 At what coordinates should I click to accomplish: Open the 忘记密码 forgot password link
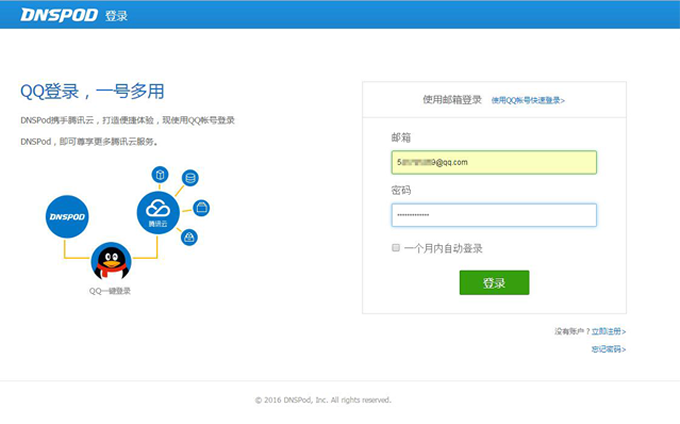[607, 349]
